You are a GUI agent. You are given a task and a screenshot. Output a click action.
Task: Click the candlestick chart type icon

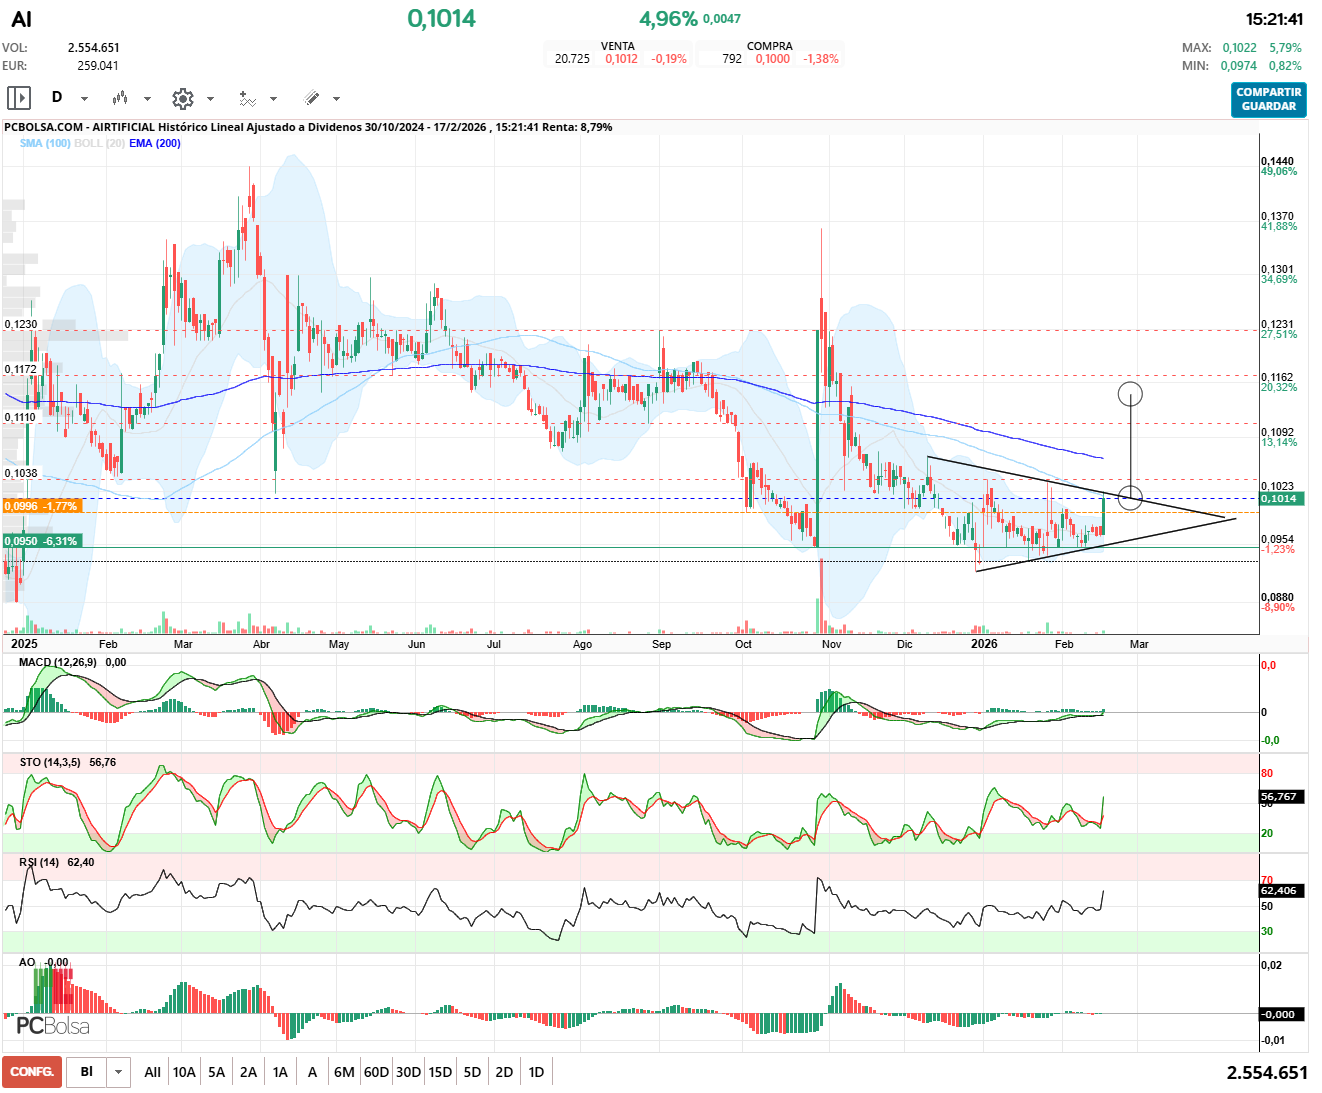click(120, 98)
